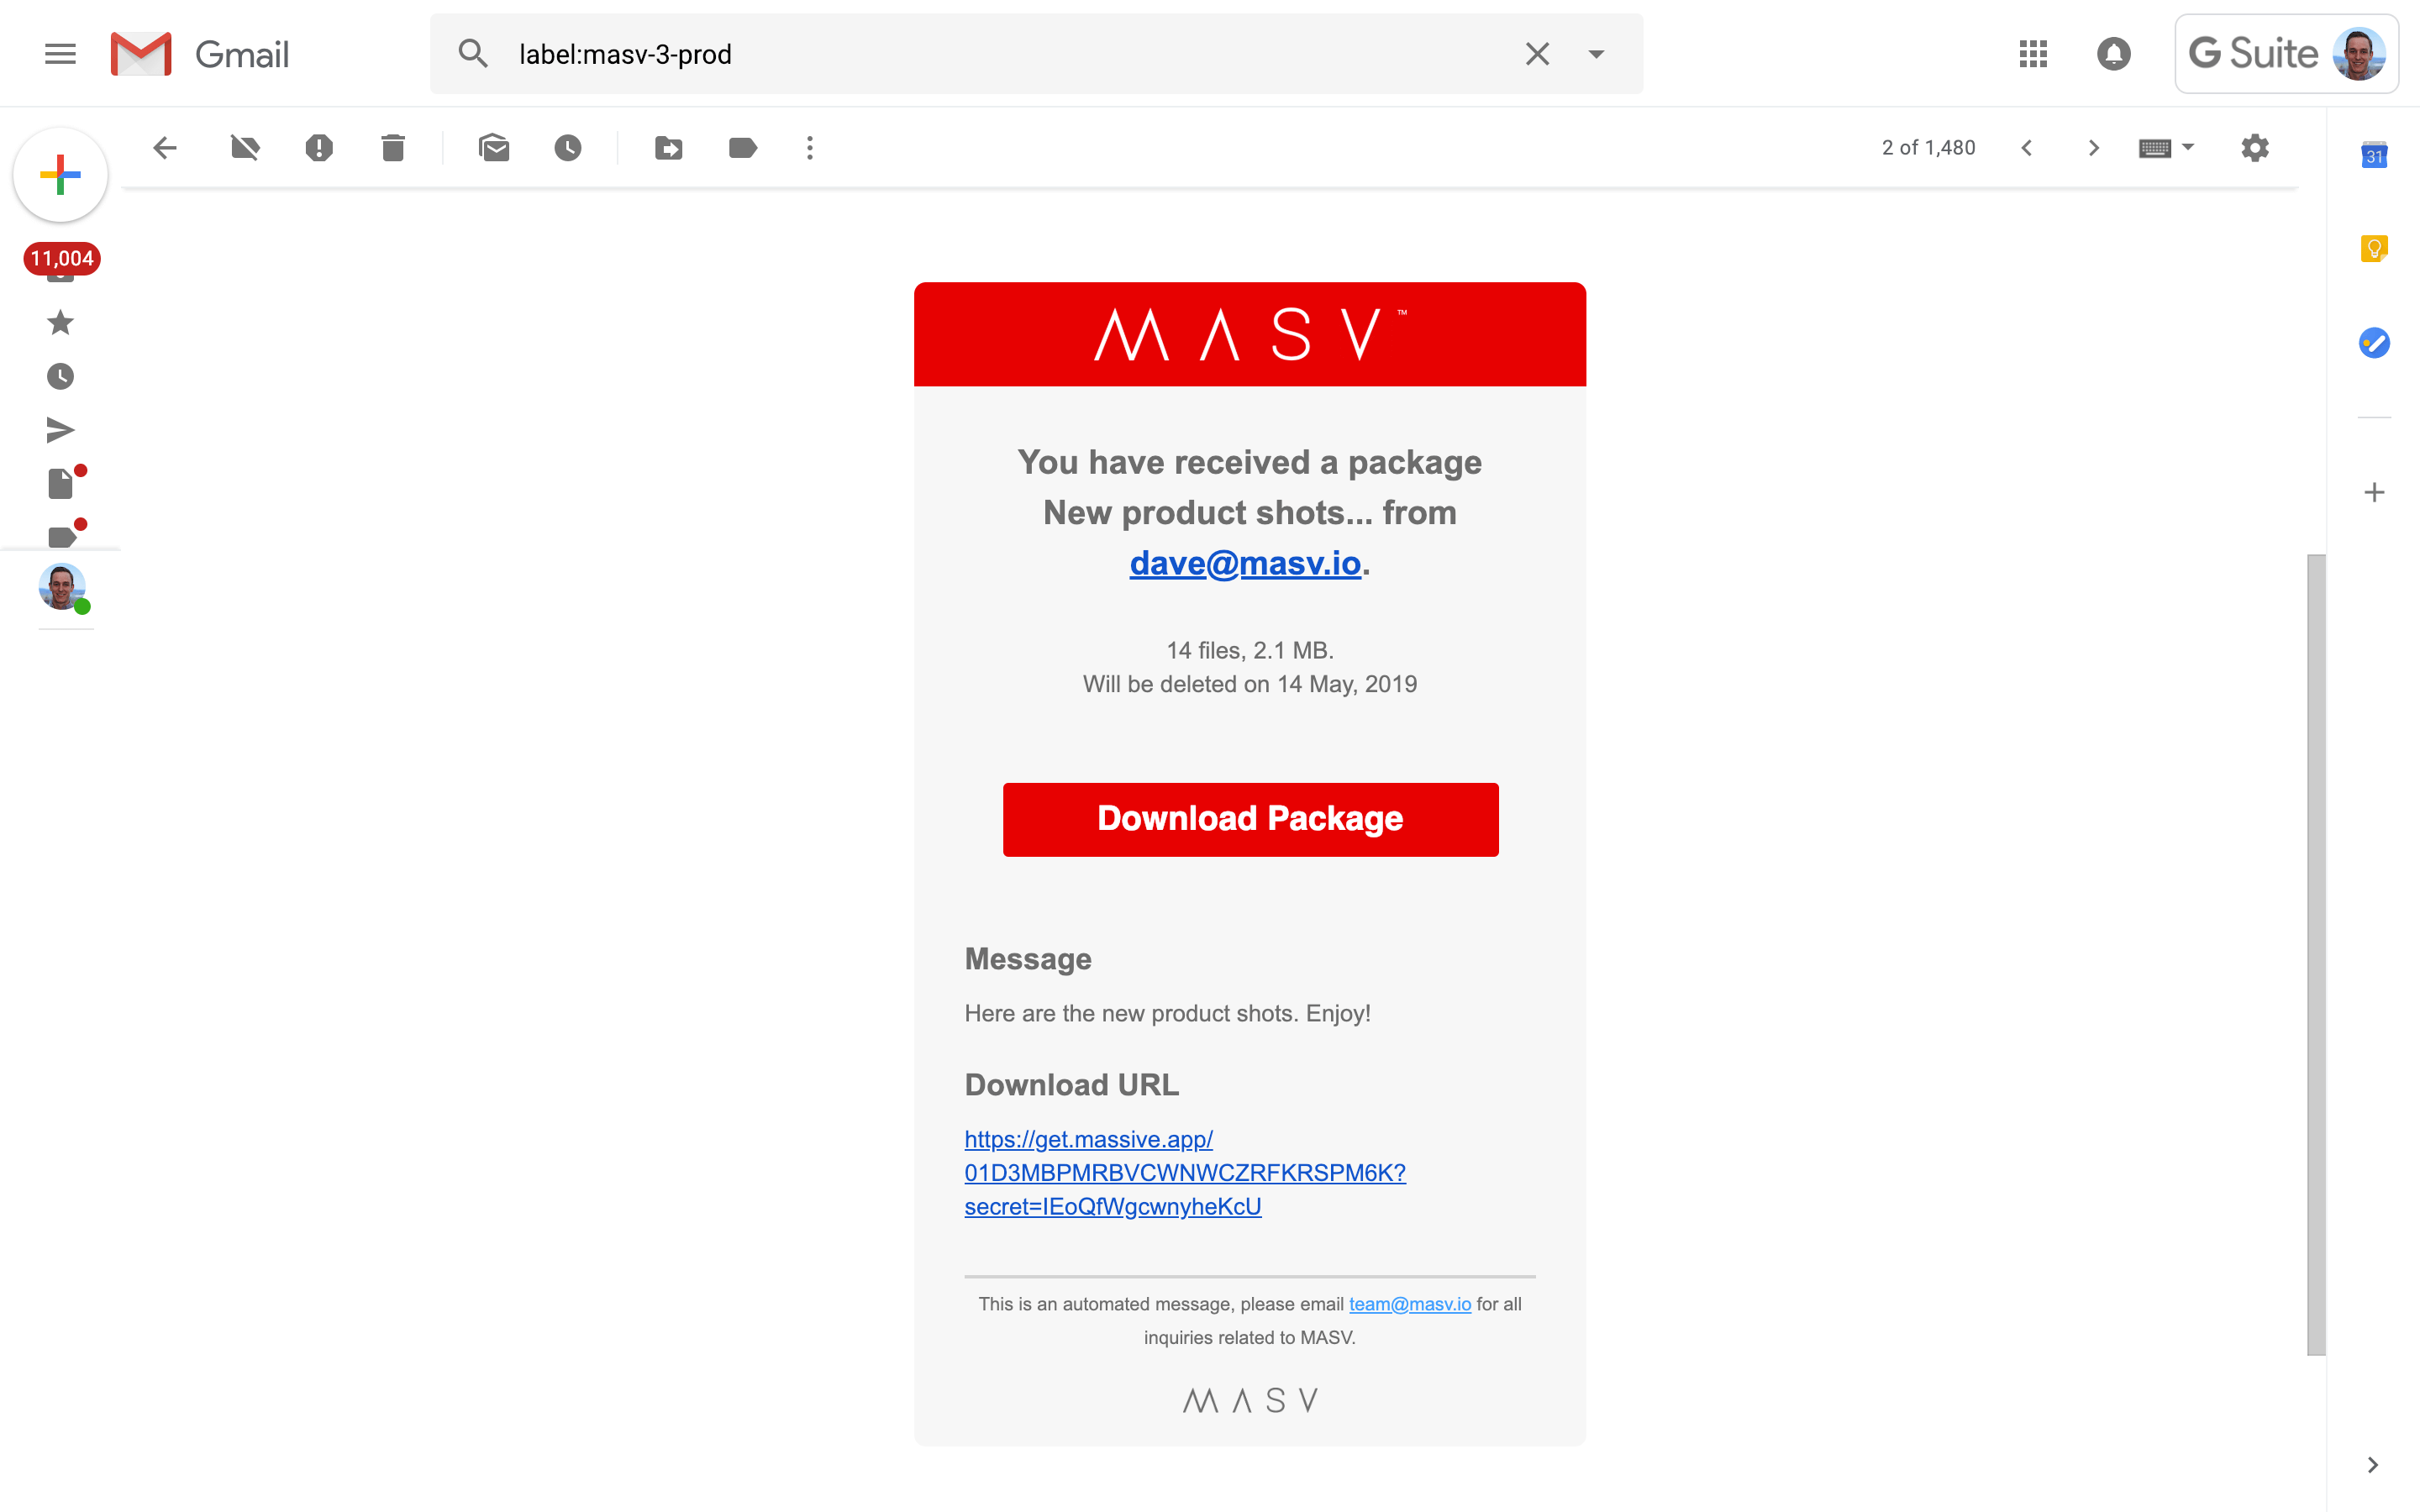
Task: Toggle the Gmail notification bell icon
Action: [x=2113, y=54]
